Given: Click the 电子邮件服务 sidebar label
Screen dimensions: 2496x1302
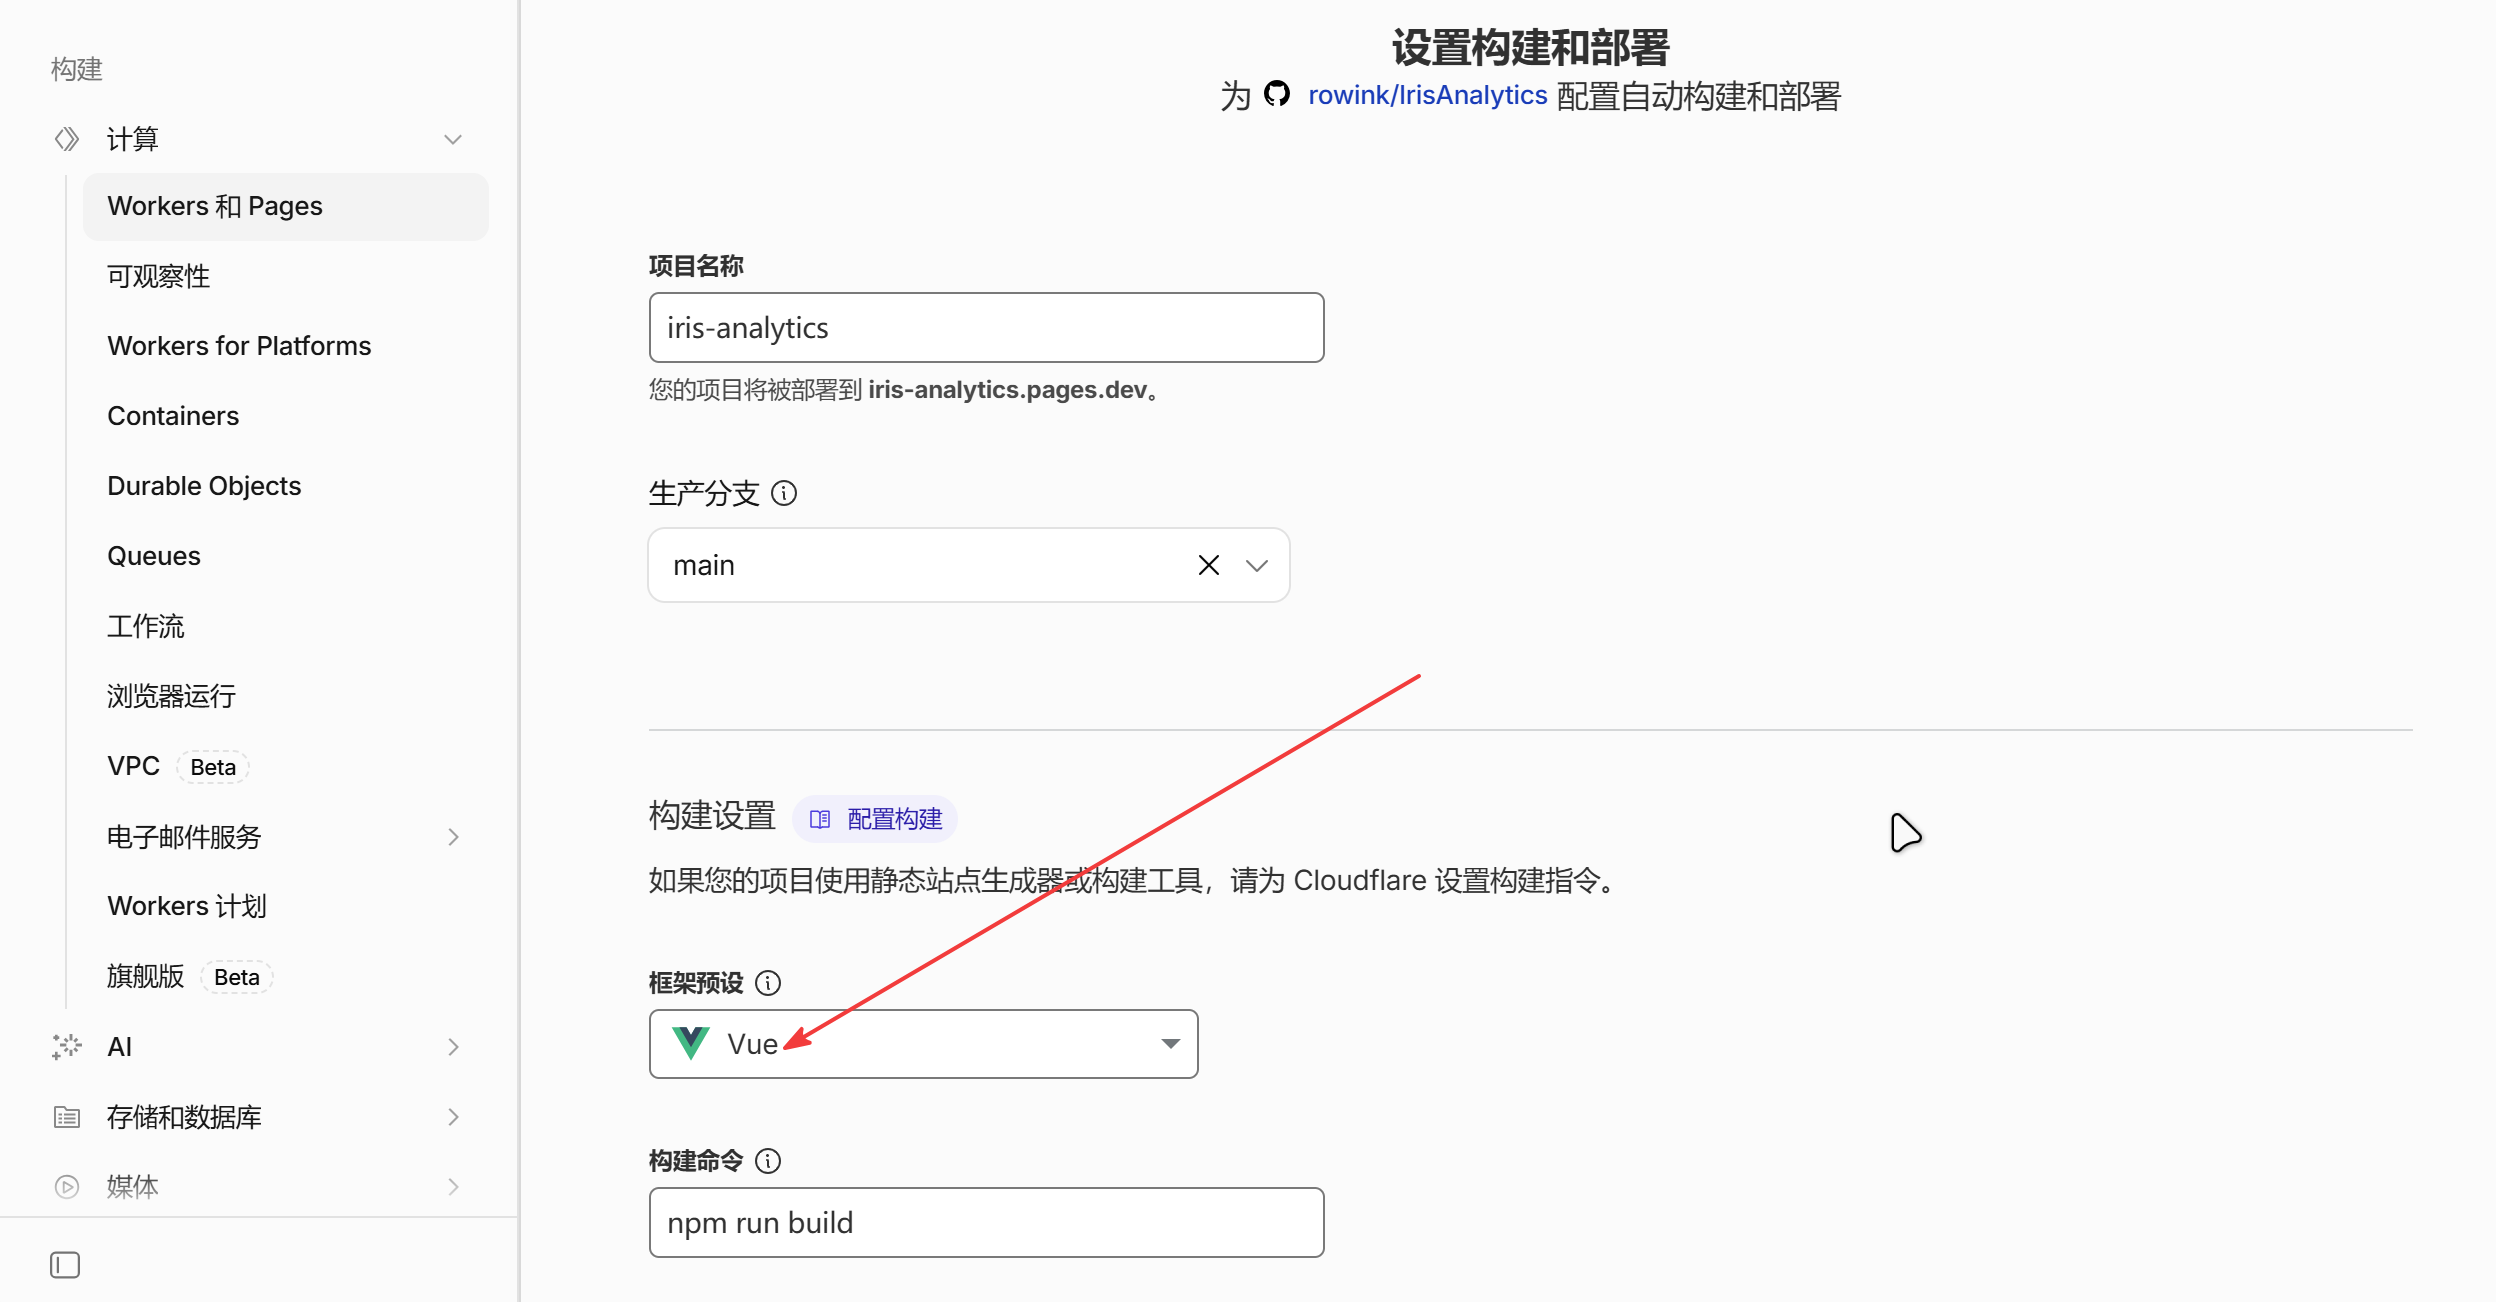Looking at the screenshot, I should tap(184, 837).
